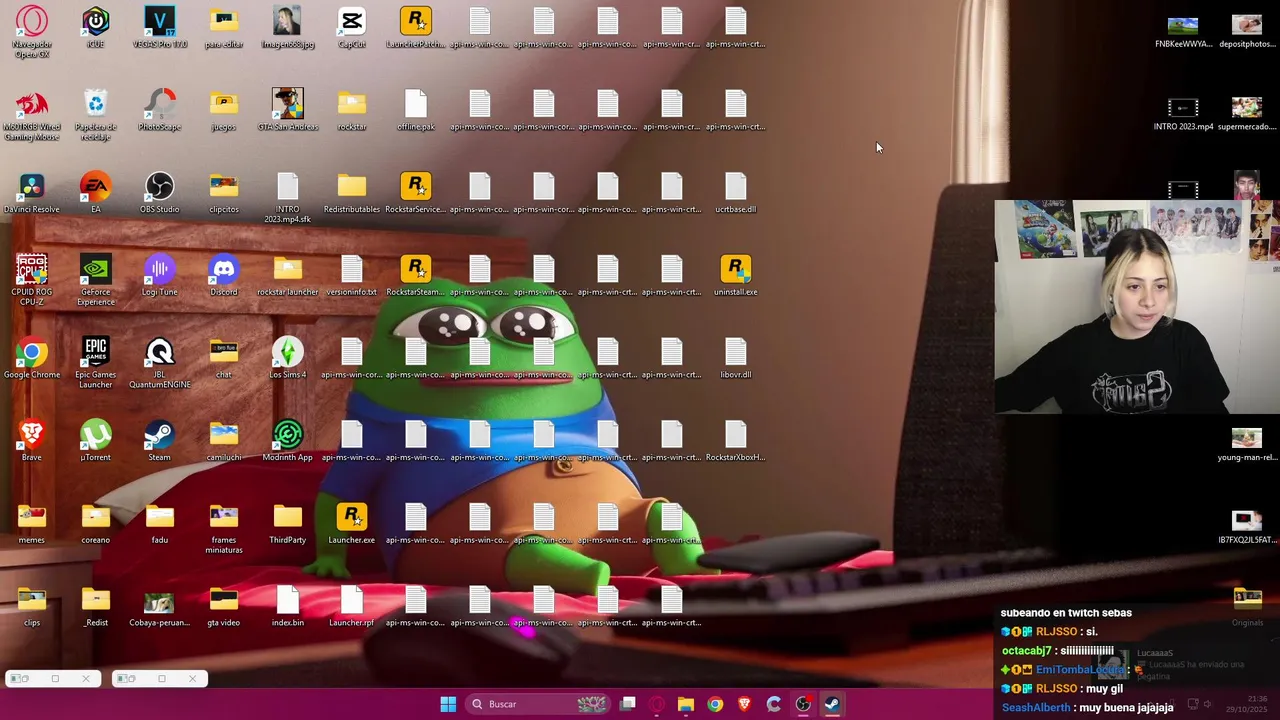Select the Papelera de reciclaje icon
This screenshot has width=1280, height=720.
pyautogui.click(x=96, y=115)
